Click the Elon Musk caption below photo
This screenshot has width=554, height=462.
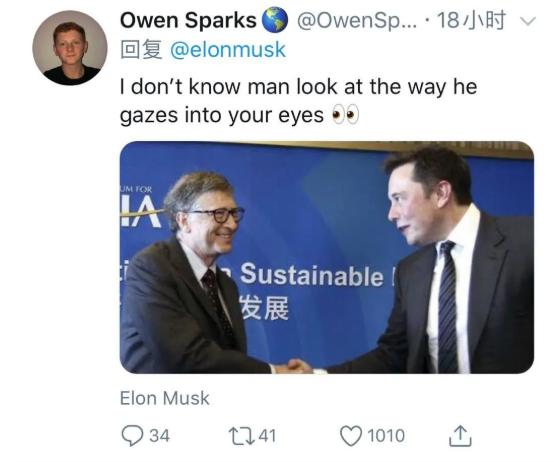point(165,398)
